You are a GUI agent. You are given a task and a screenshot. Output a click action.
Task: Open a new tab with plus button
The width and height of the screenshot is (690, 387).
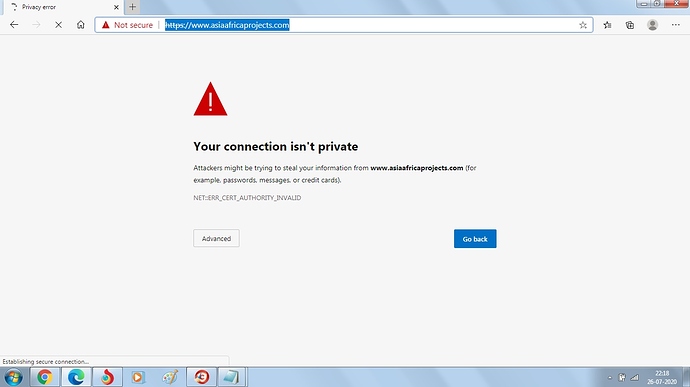pos(132,7)
